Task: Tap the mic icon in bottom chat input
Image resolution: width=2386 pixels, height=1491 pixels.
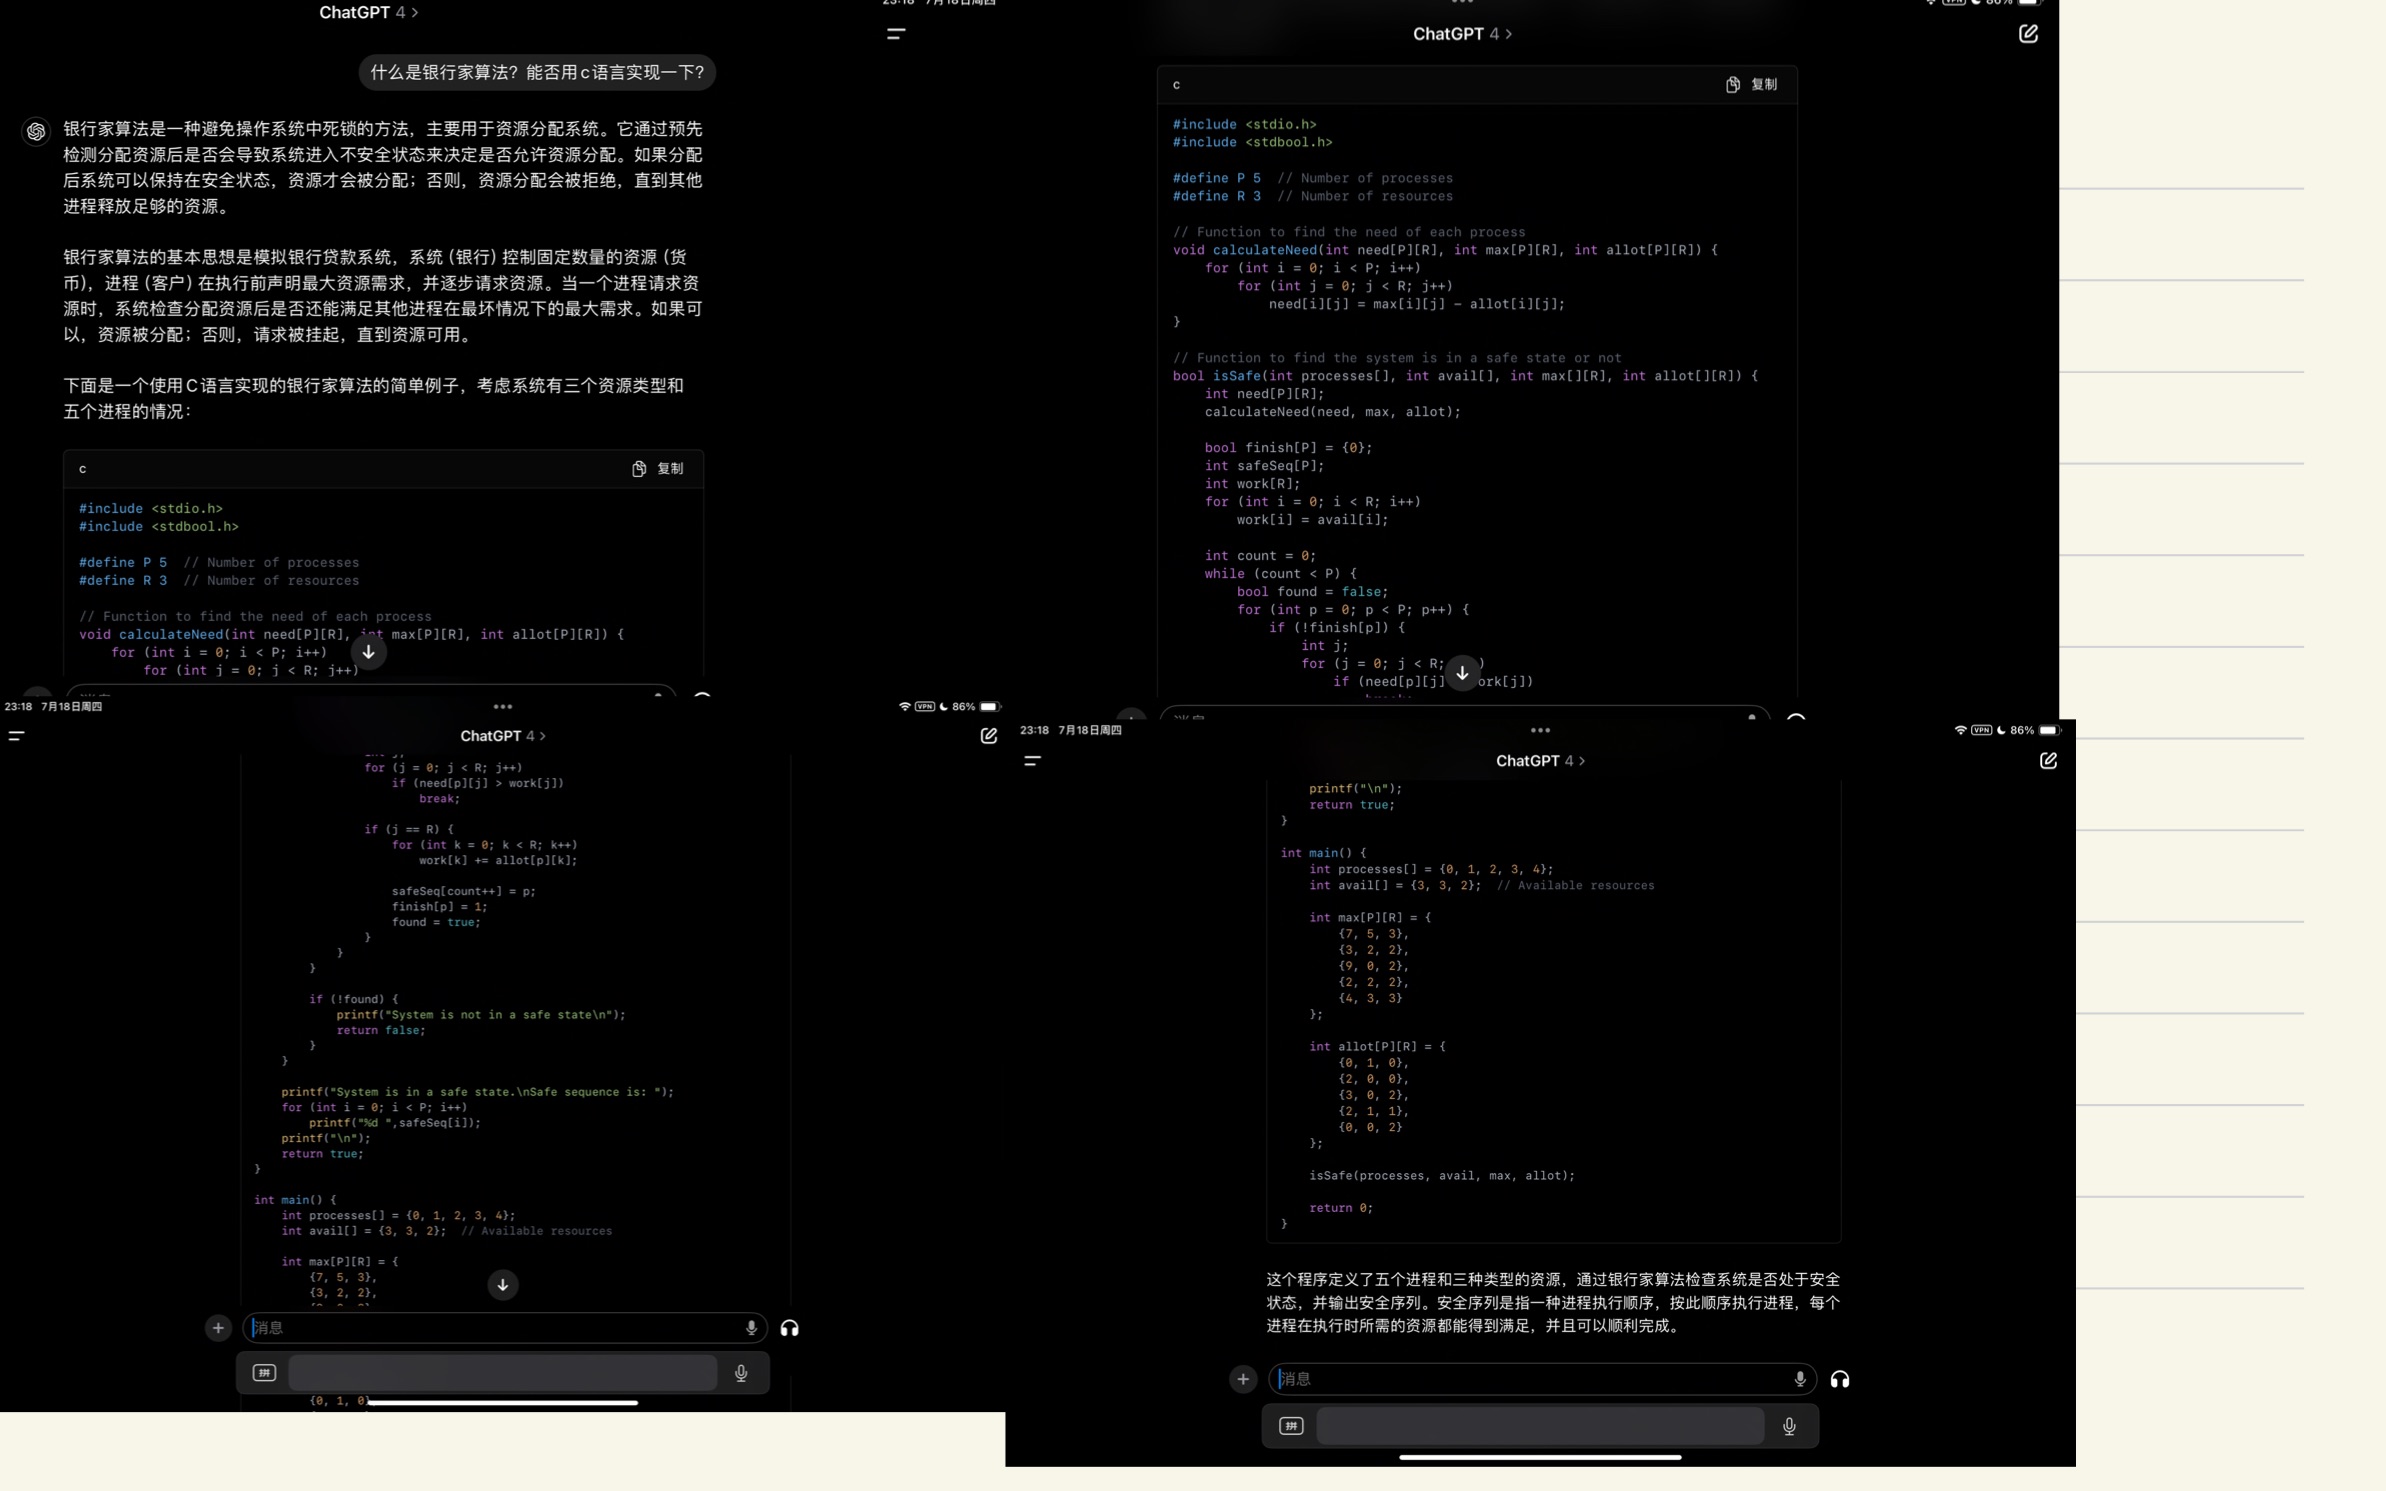Action: pyautogui.click(x=1800, y=1379)
